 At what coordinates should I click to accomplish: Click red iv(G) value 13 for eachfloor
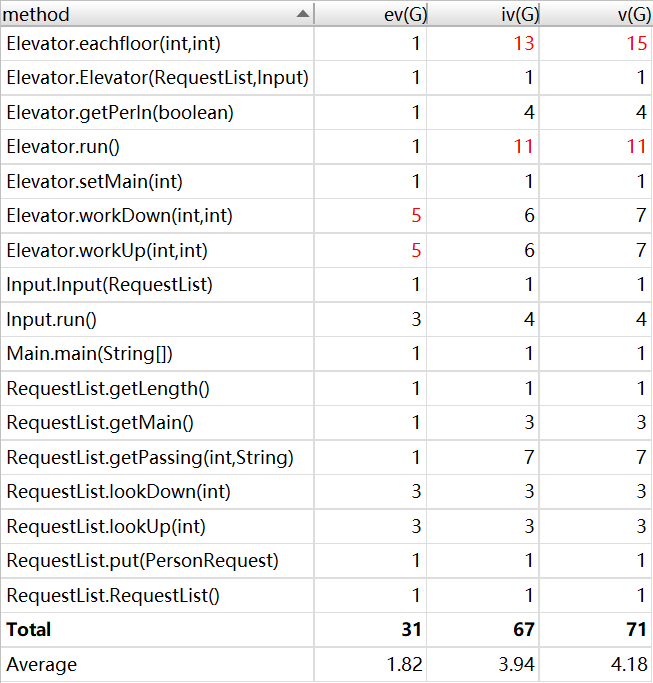[524, 44]
